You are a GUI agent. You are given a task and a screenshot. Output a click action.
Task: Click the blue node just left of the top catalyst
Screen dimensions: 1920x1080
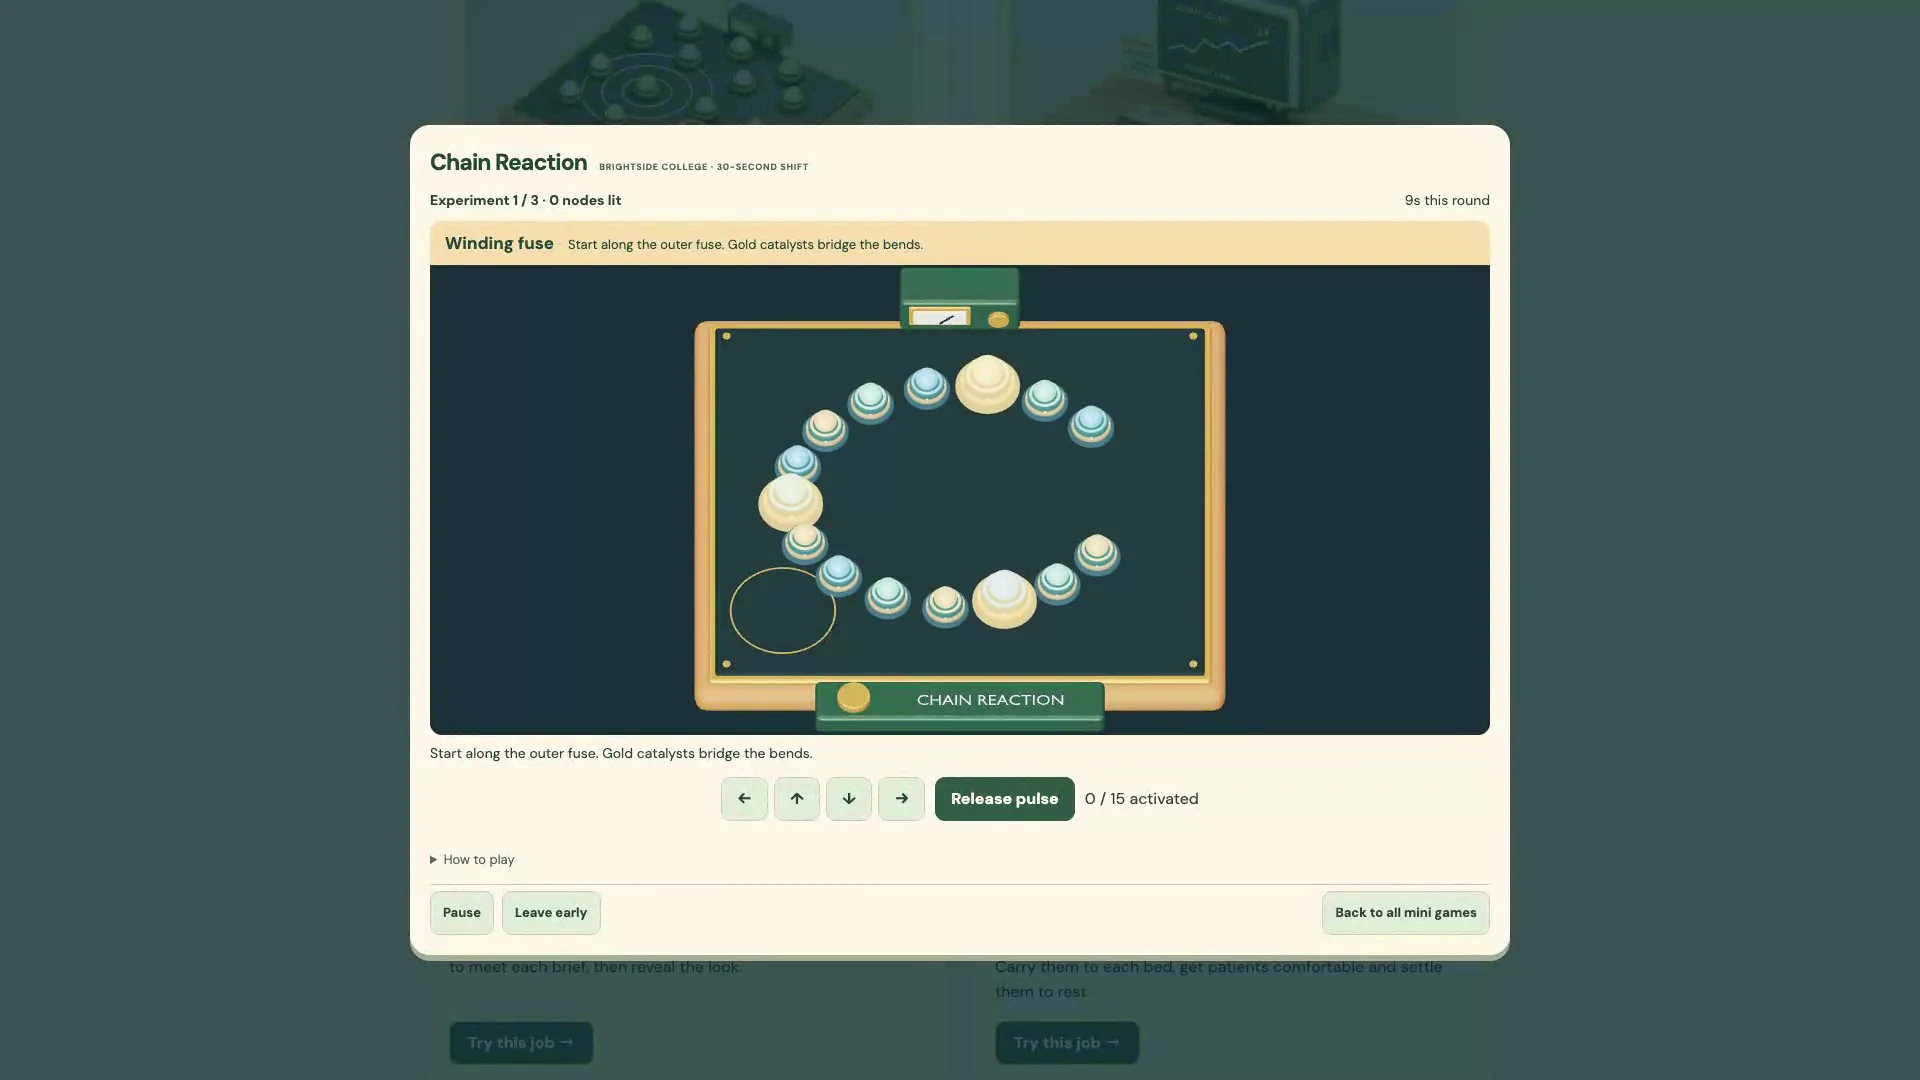(926, 388)
